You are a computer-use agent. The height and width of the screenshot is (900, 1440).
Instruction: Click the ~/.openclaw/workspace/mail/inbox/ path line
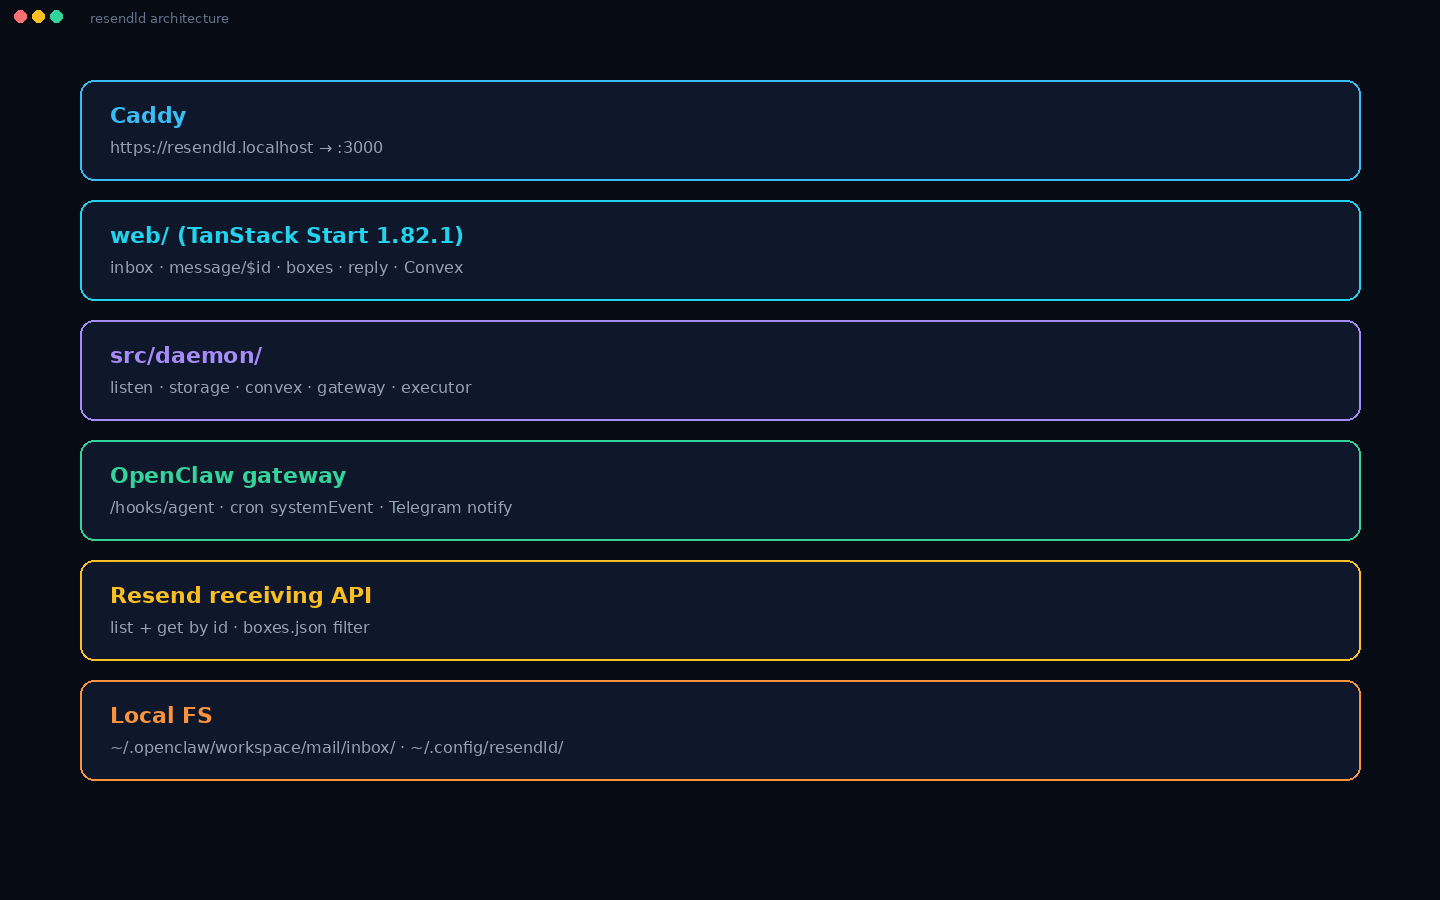point(337,748)
